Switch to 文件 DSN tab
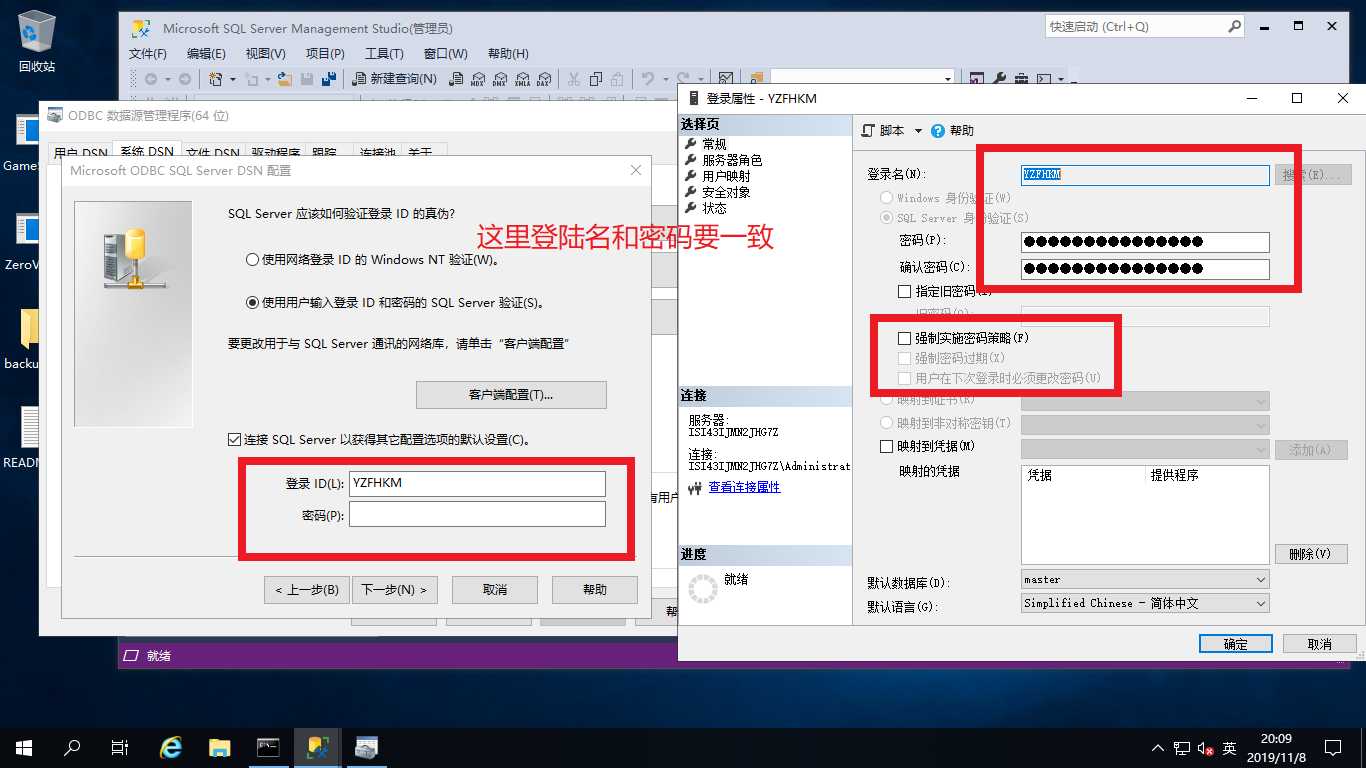Screen dimensions: 1366x768 [x=213, y=153]
